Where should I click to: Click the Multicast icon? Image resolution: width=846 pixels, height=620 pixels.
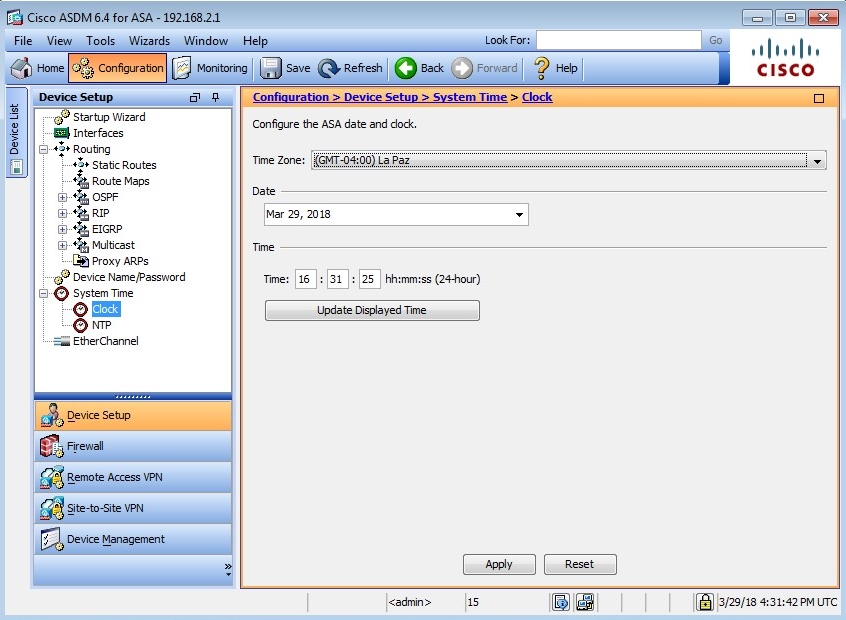pos(81,245)
